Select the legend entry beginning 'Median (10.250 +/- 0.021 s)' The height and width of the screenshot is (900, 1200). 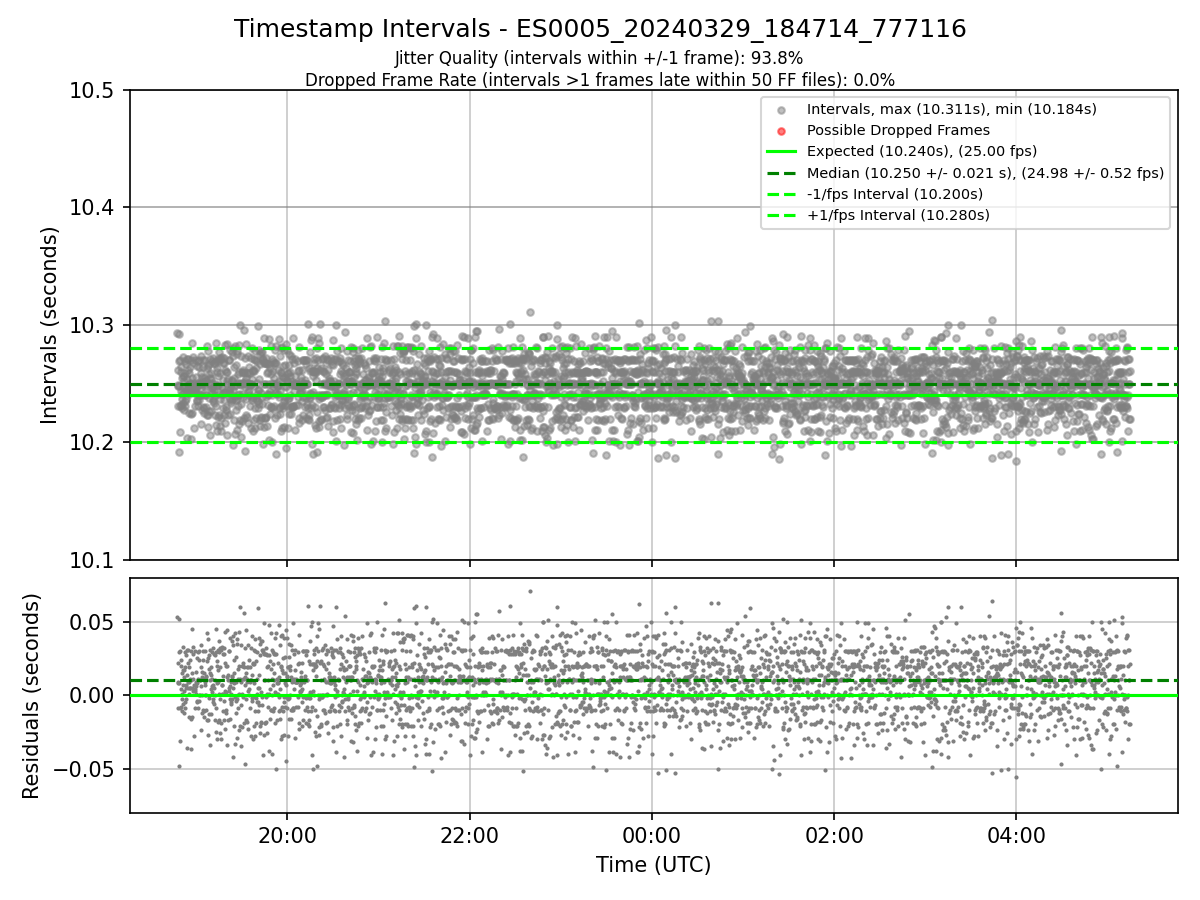click(985, 173)
